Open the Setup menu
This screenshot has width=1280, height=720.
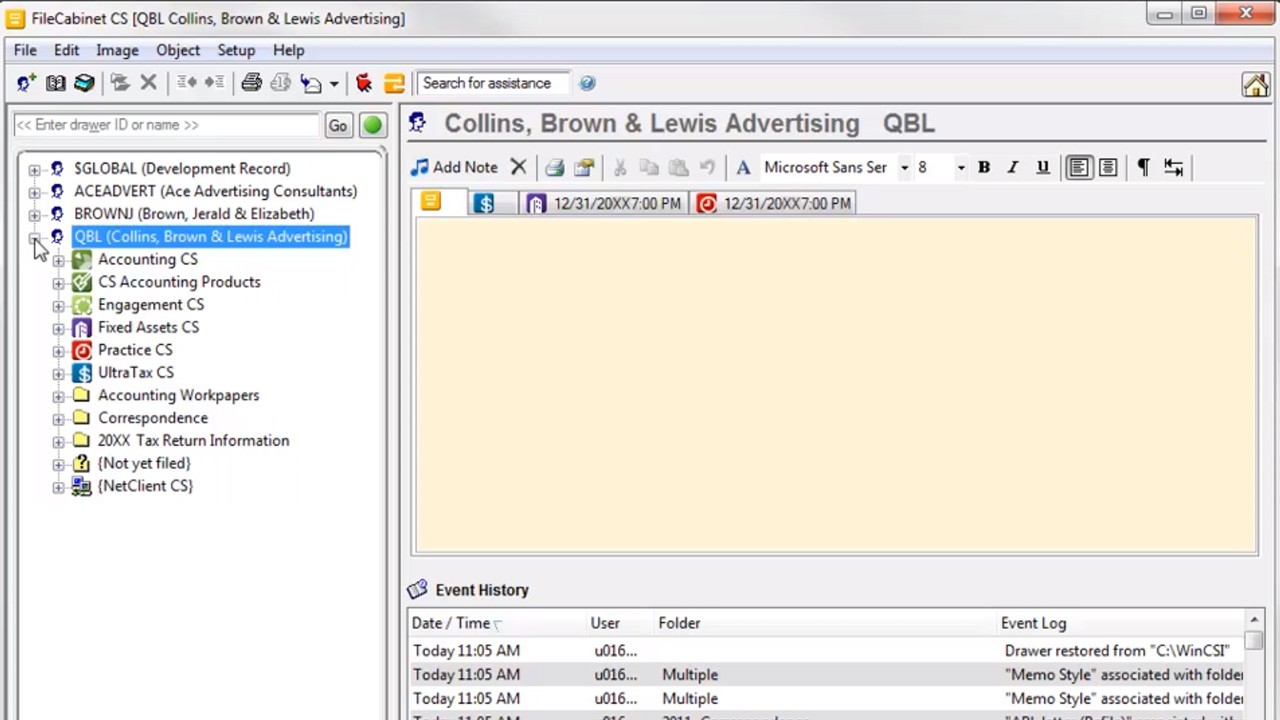pyautogui.click(x=236, y=50)
